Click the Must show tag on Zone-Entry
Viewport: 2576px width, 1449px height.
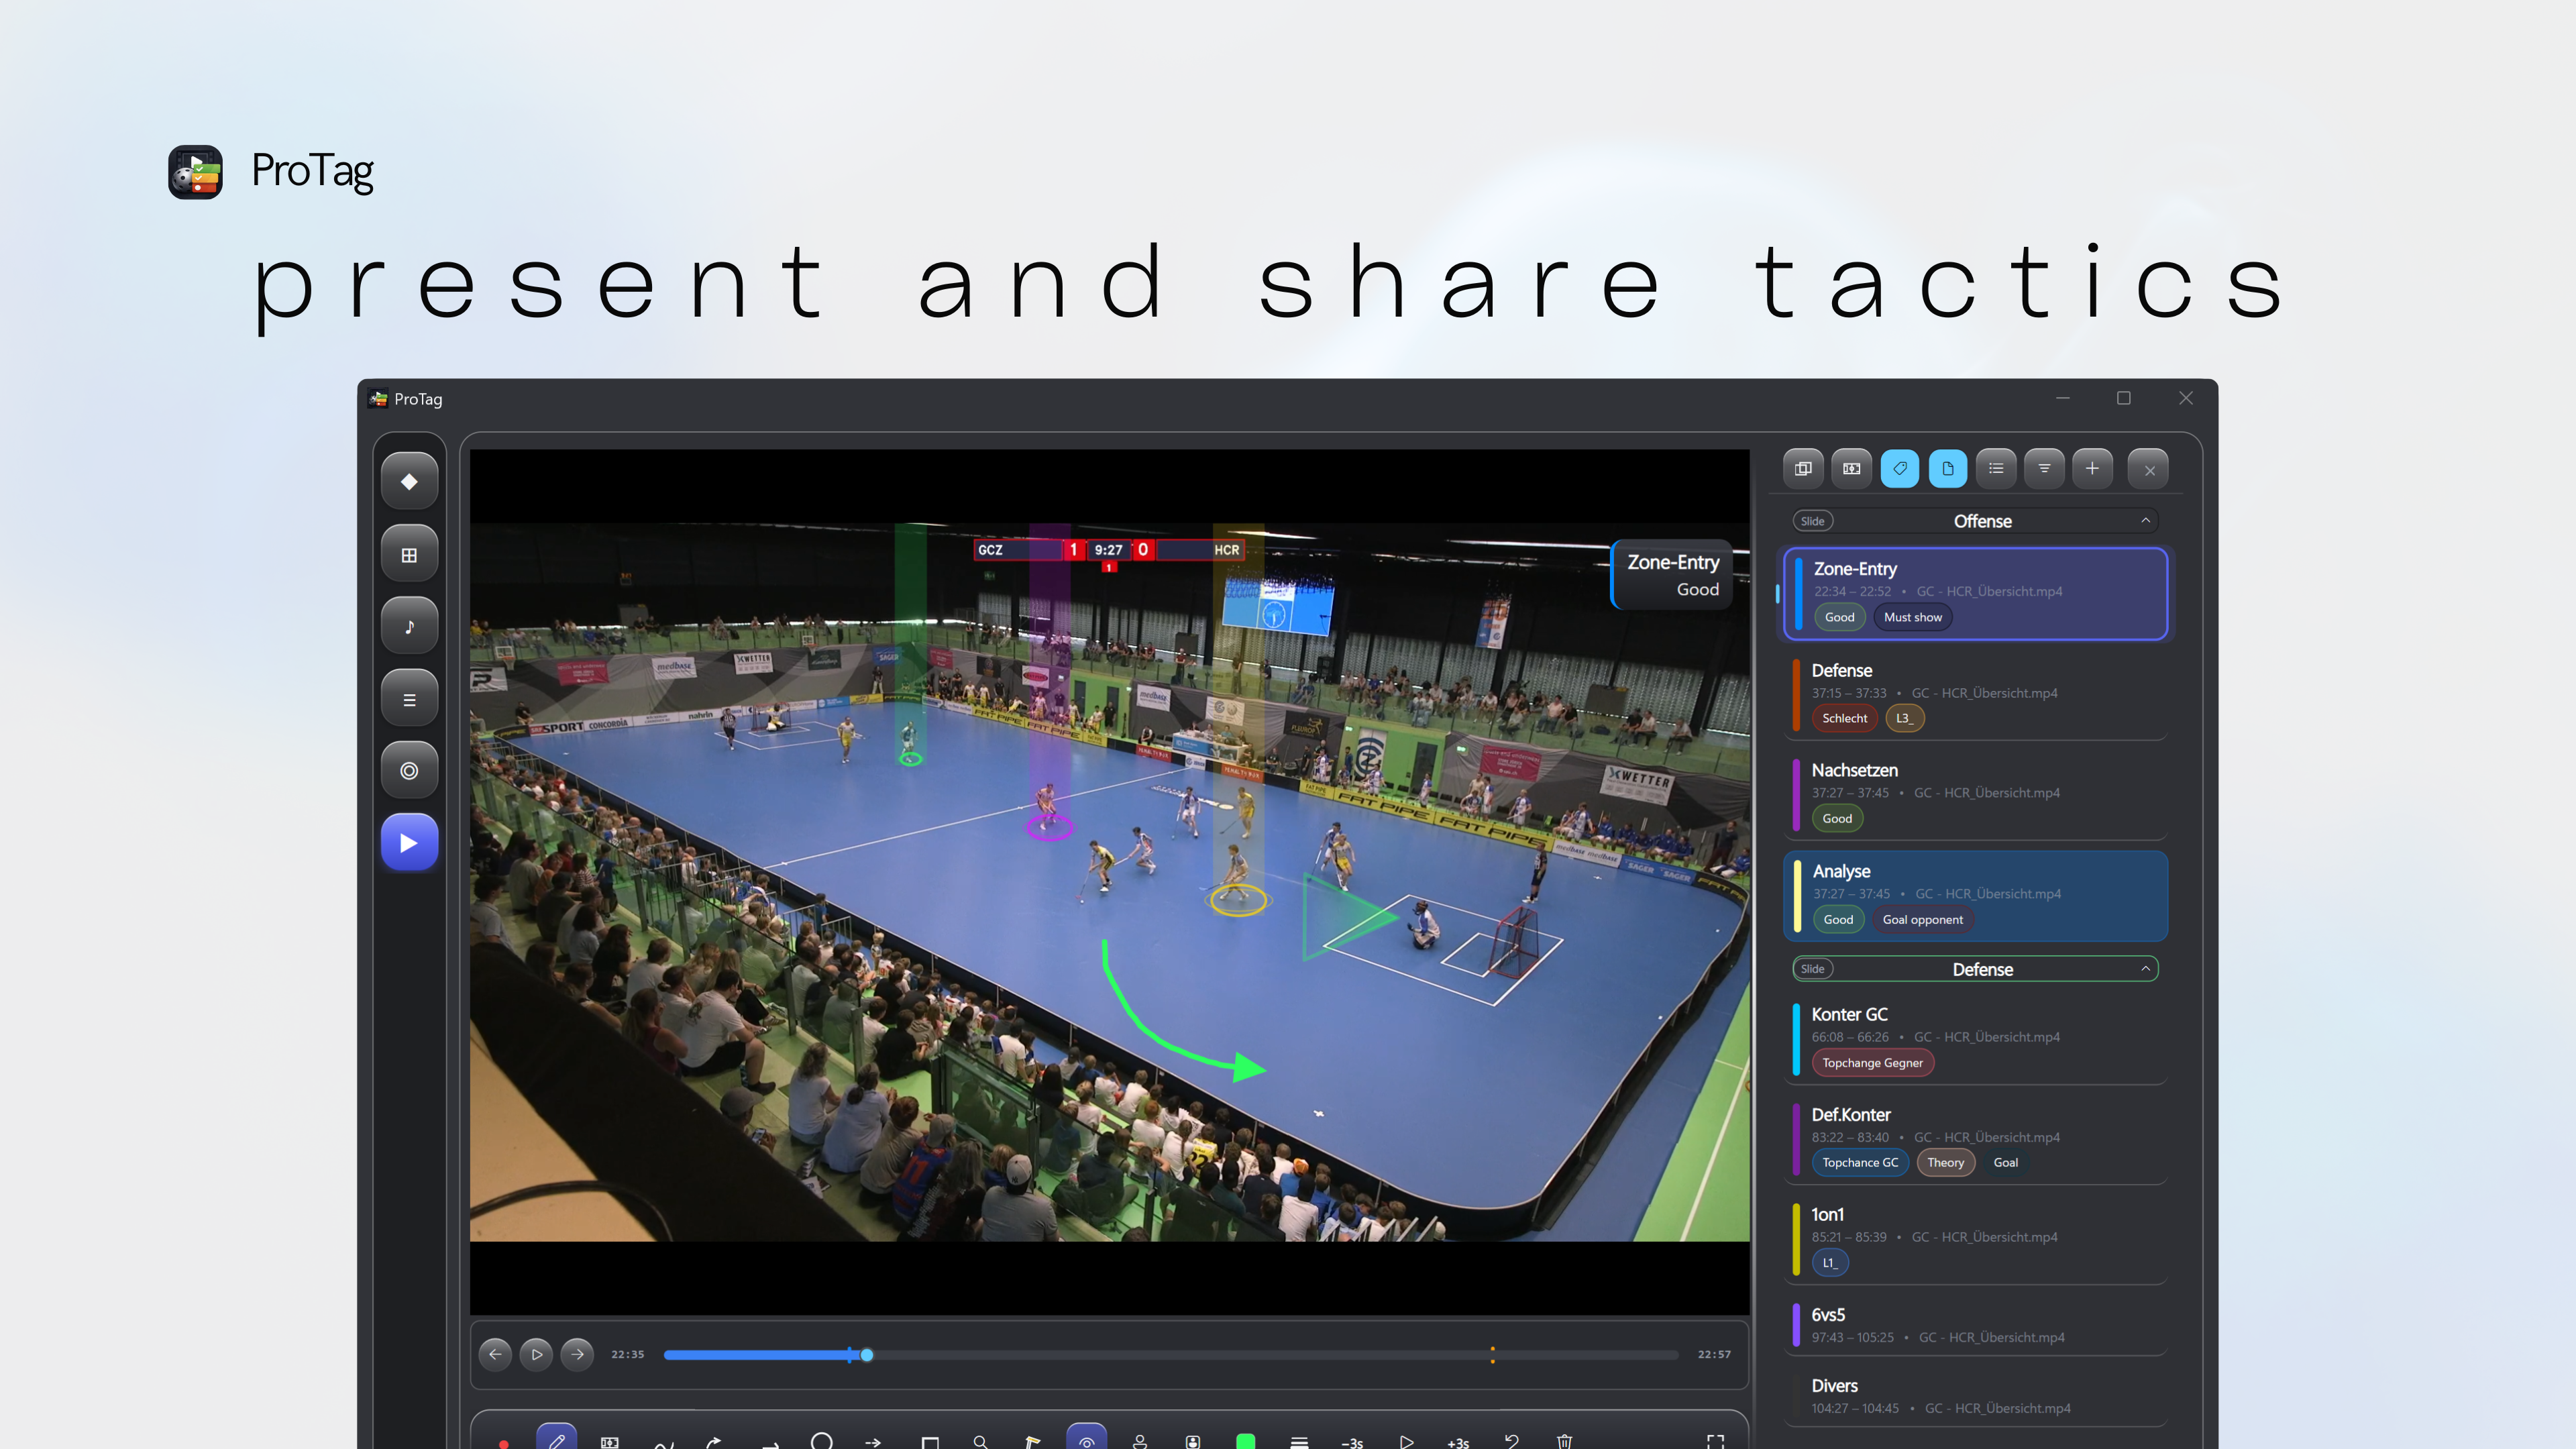tap(1913, 618)
